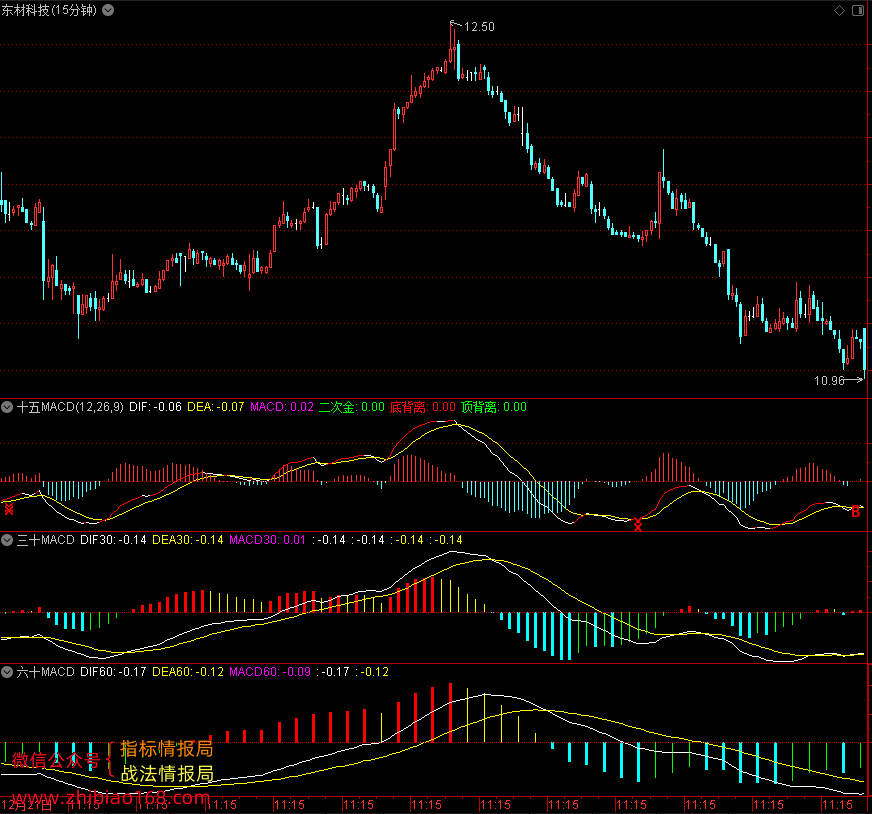Open the 六十MACD indicator dropdown button
Screen dimensions: 872x814
click(7, 672)
